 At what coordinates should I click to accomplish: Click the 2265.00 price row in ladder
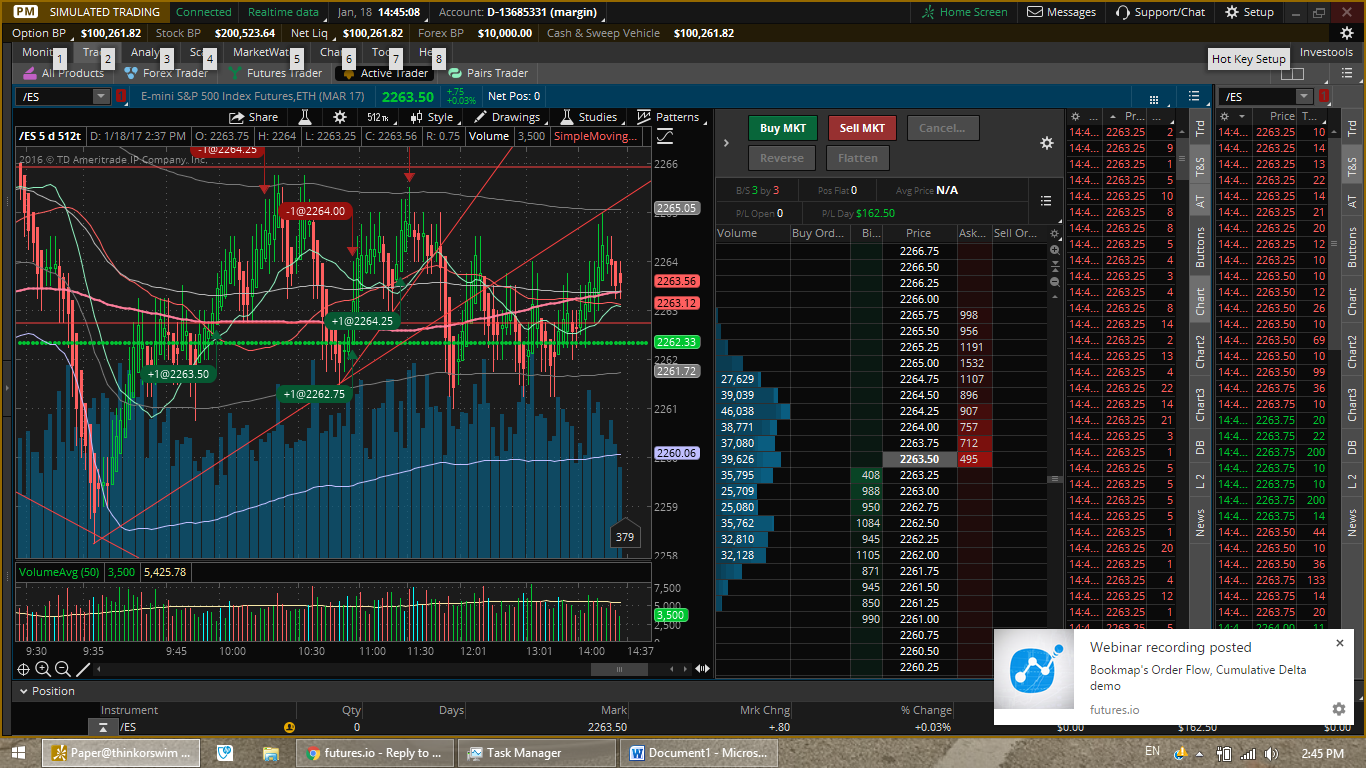pyautogui.click(x=919, y=363)
